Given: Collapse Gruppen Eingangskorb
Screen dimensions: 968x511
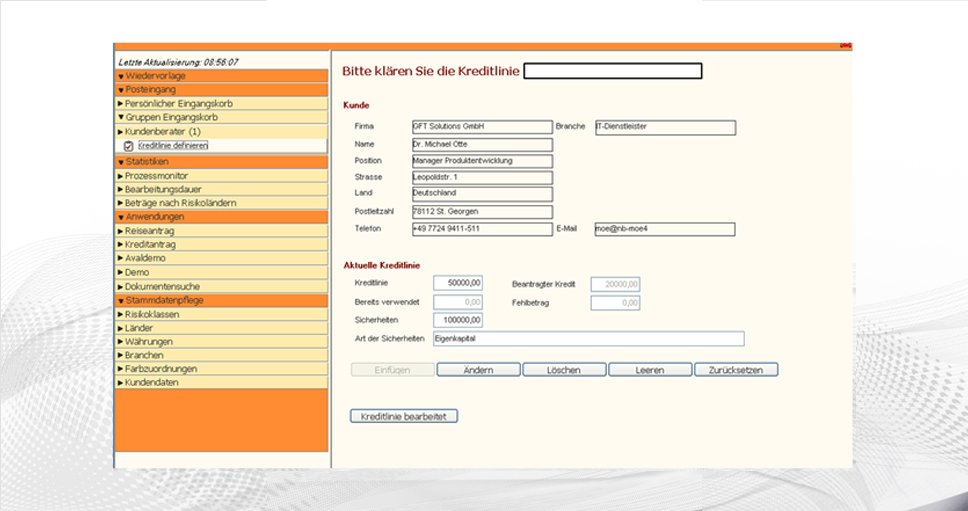Looking at the screenshot, I should [221, 117].
